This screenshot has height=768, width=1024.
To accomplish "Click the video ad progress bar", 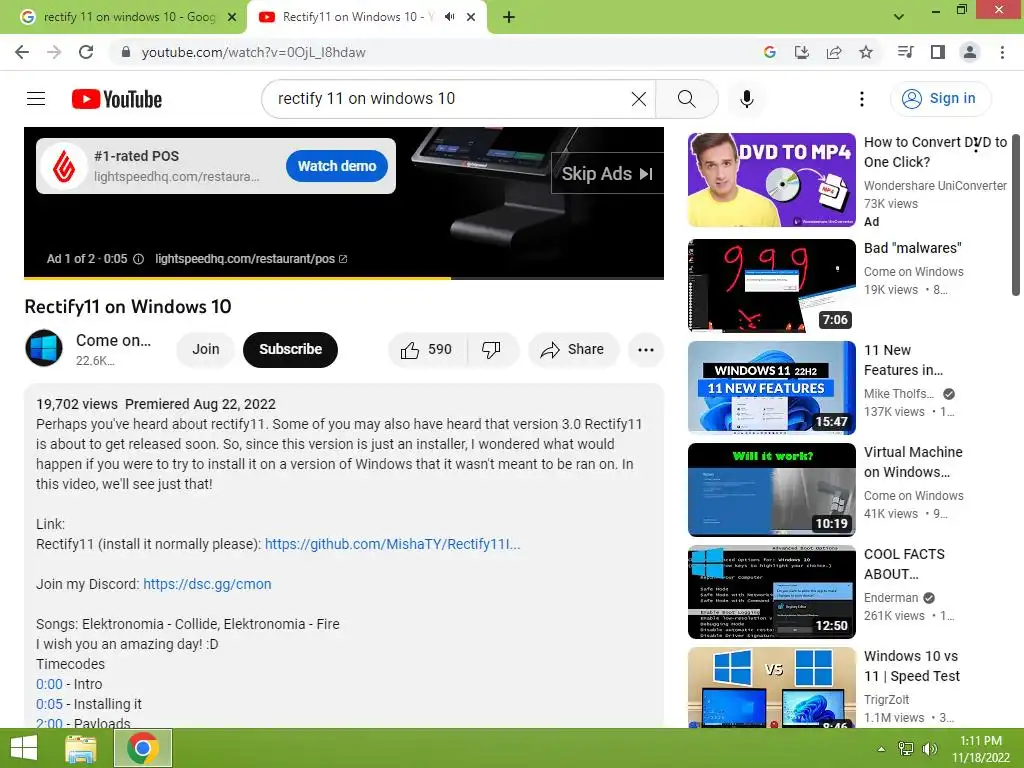I will [x=344, y=278].
